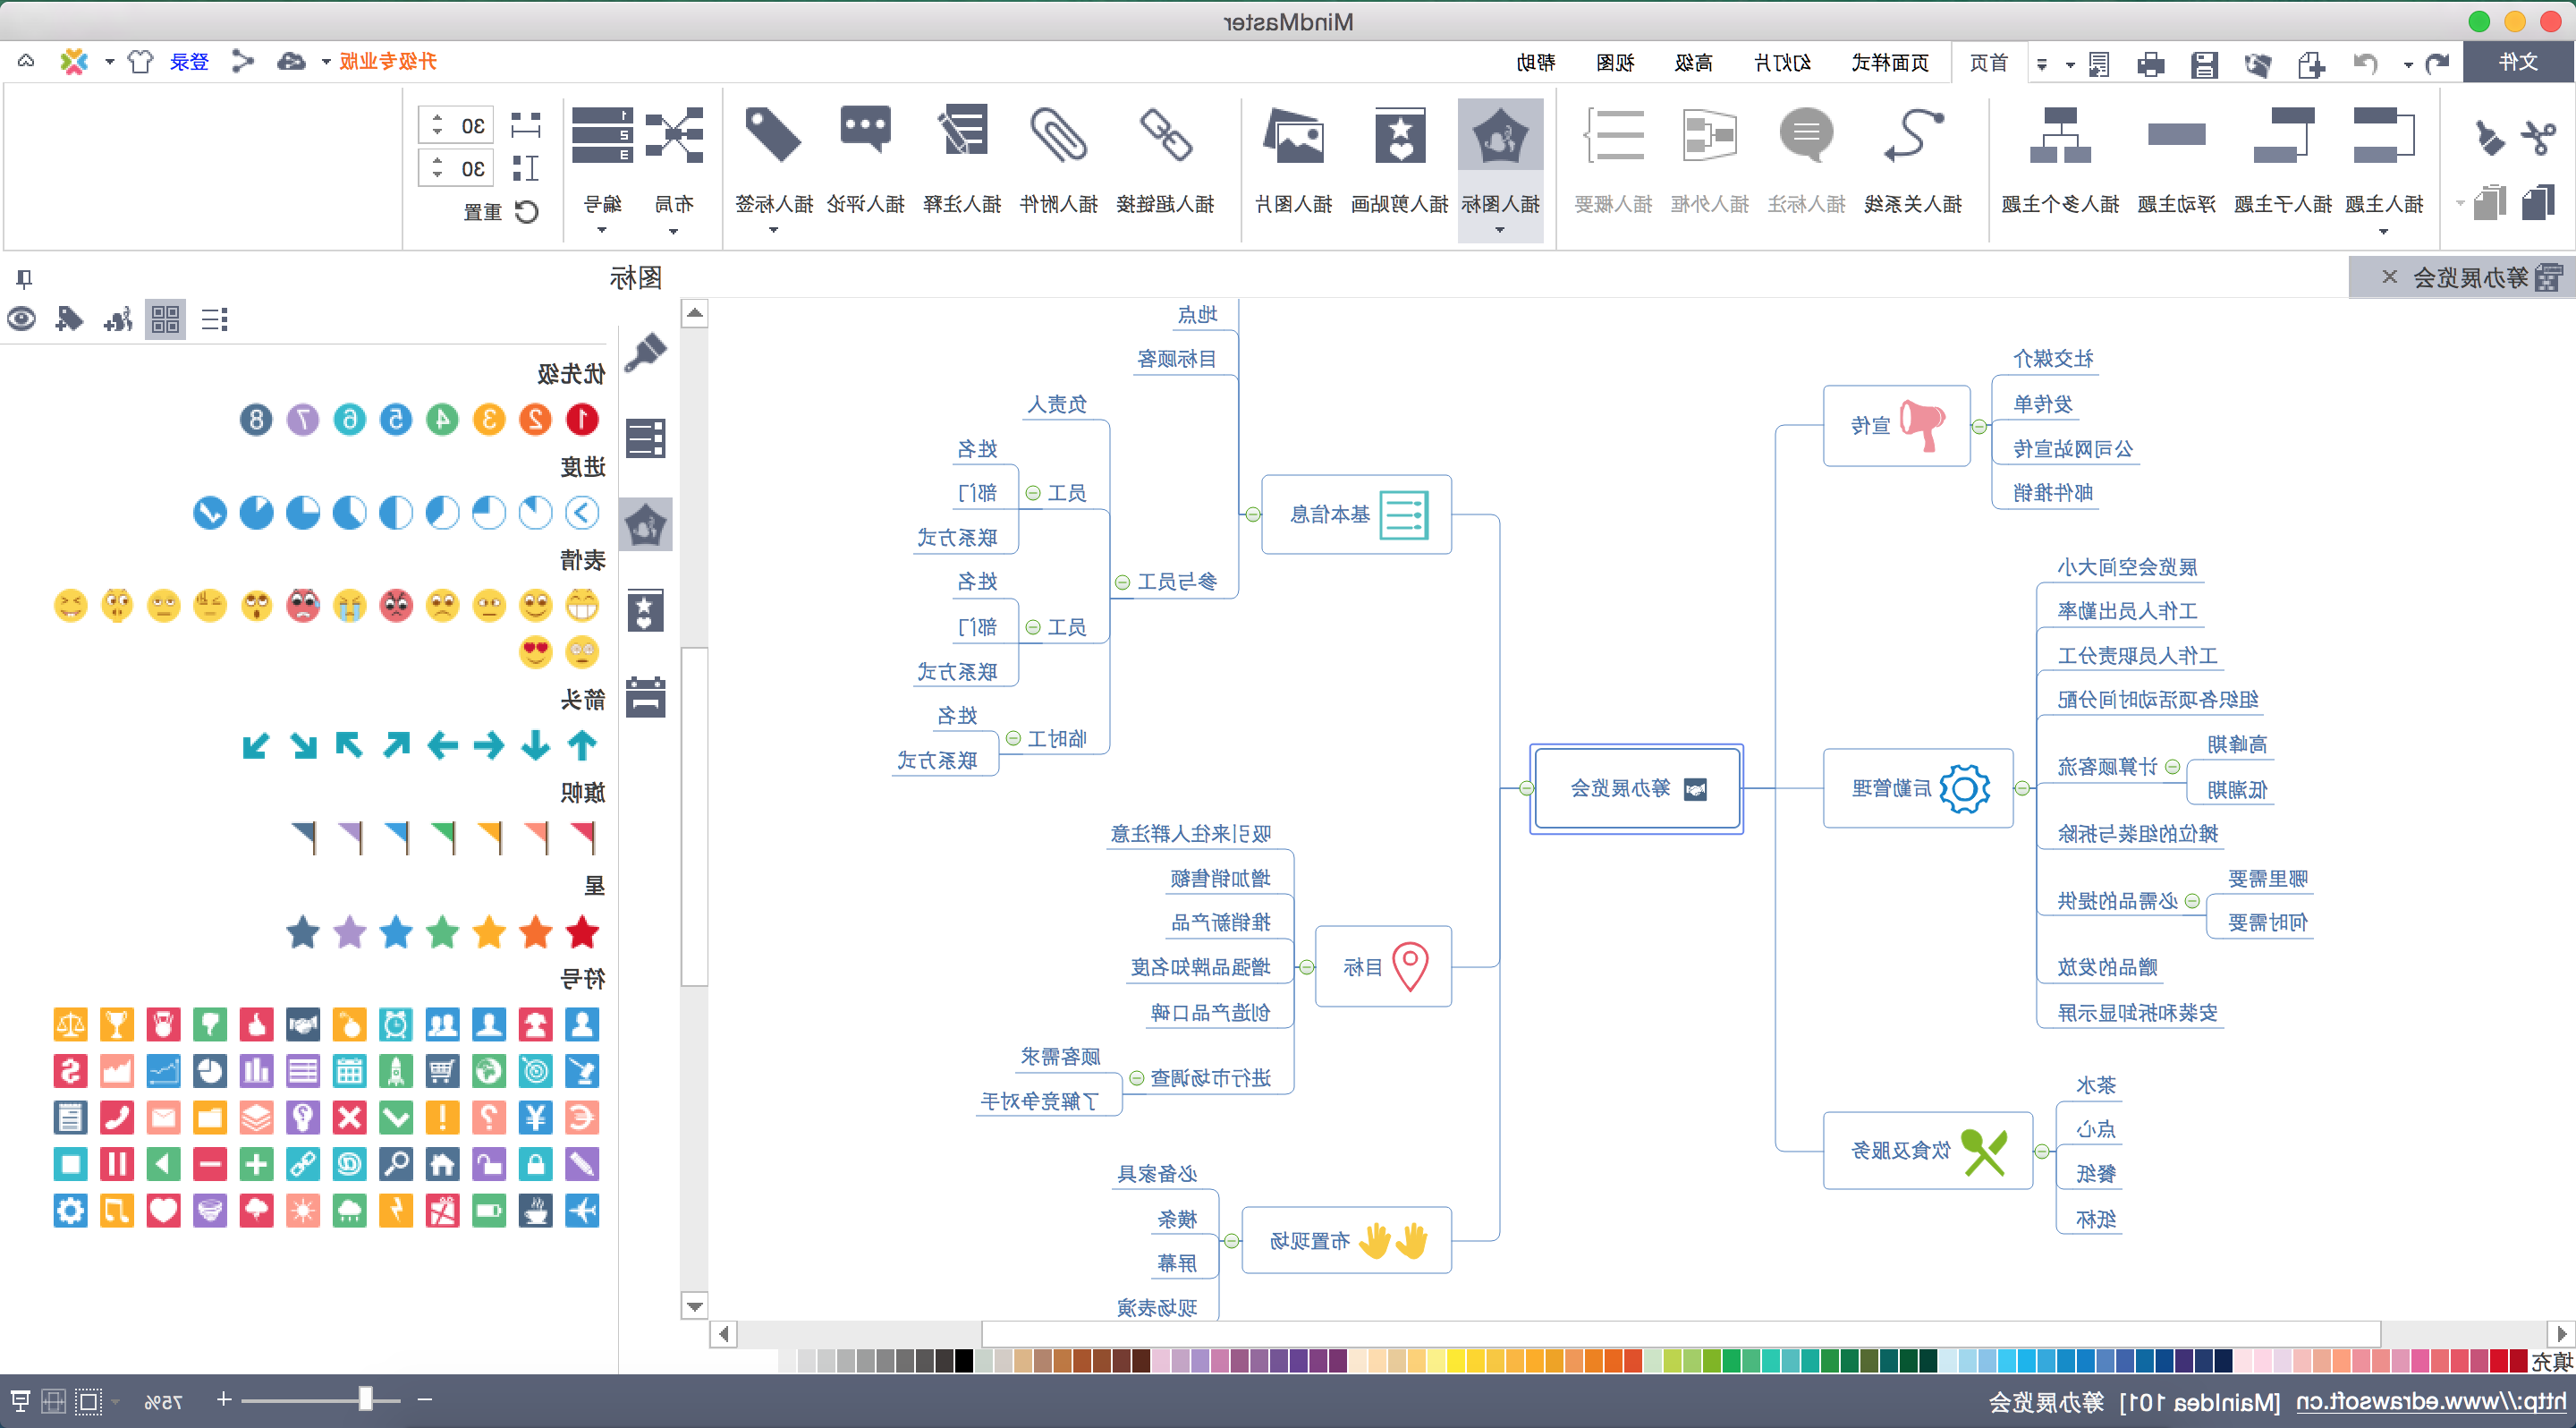This screenshot has height=1428, width=2576.
Task: Click the 保存 button in top bar
Action: 2200,64
